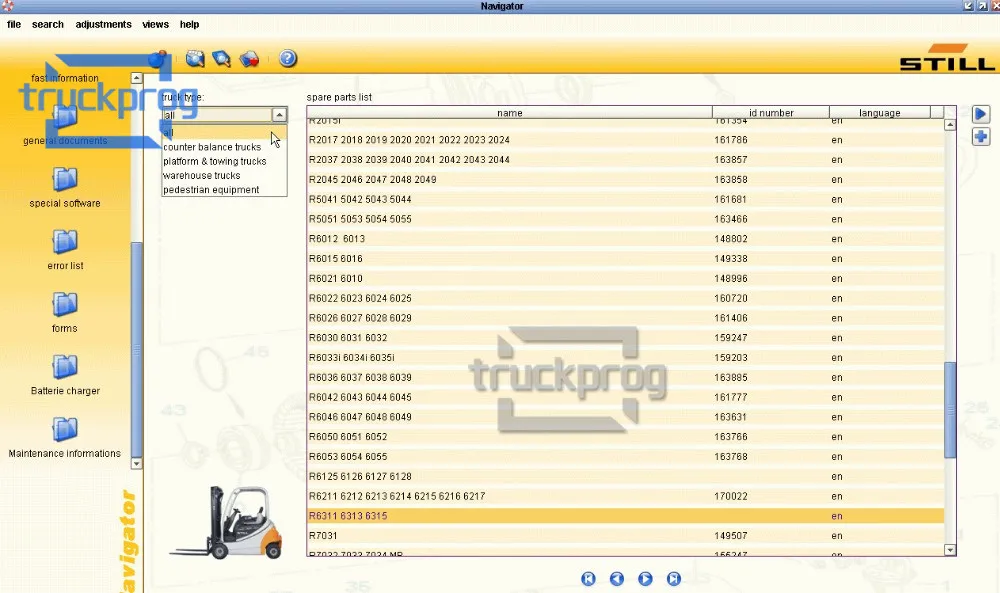Open the help menu

pyautogui.click(x=189, y=24)
